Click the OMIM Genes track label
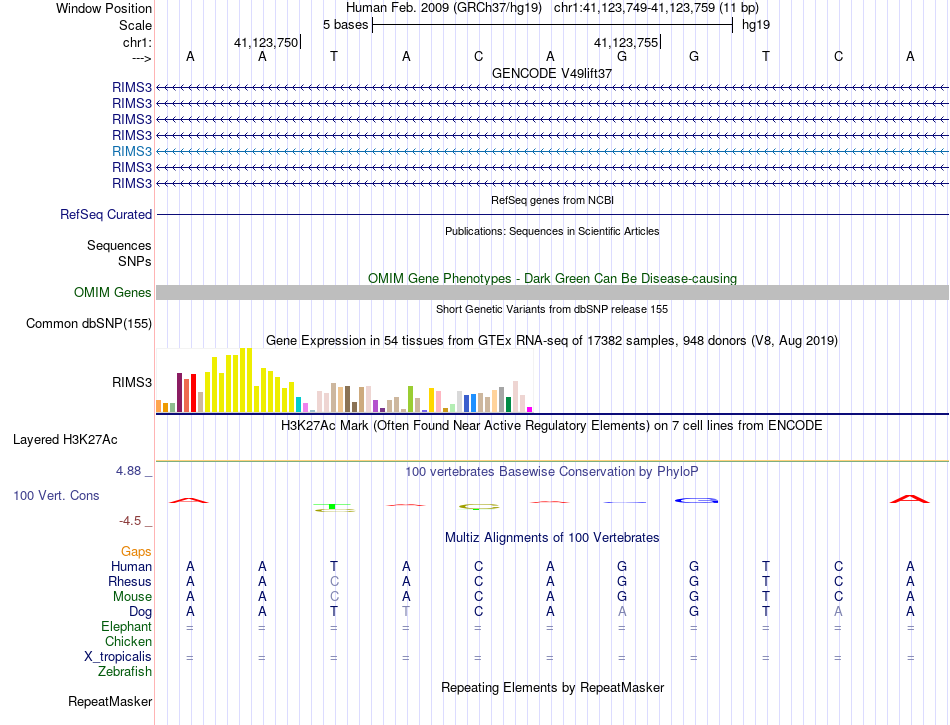 coord(113,293)
